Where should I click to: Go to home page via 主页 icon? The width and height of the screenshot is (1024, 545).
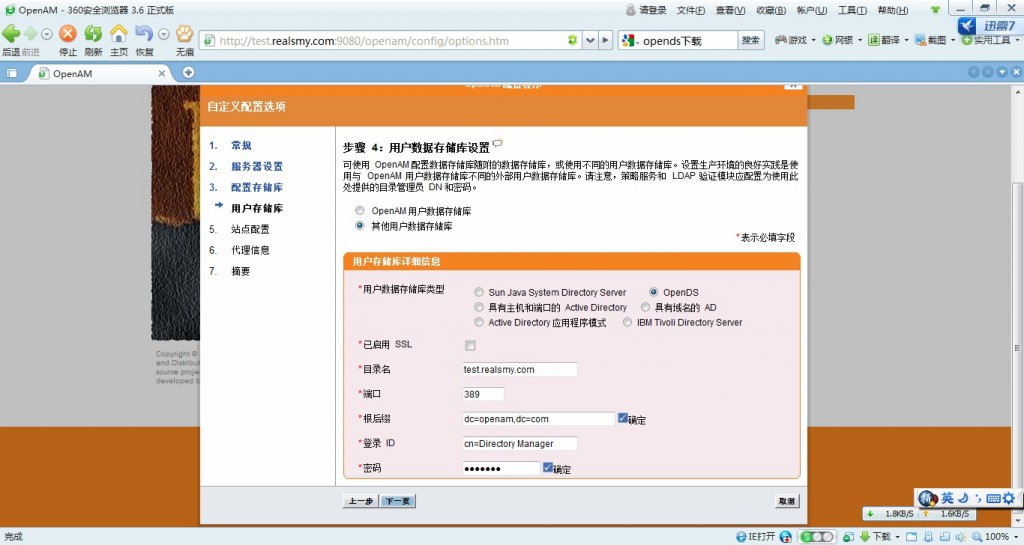coord(118,33)
